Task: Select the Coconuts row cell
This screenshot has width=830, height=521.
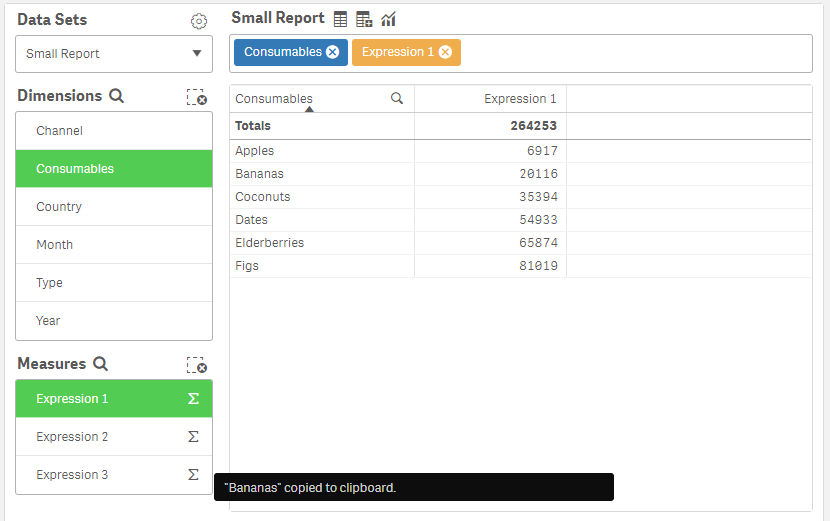Action: point(322,197)
